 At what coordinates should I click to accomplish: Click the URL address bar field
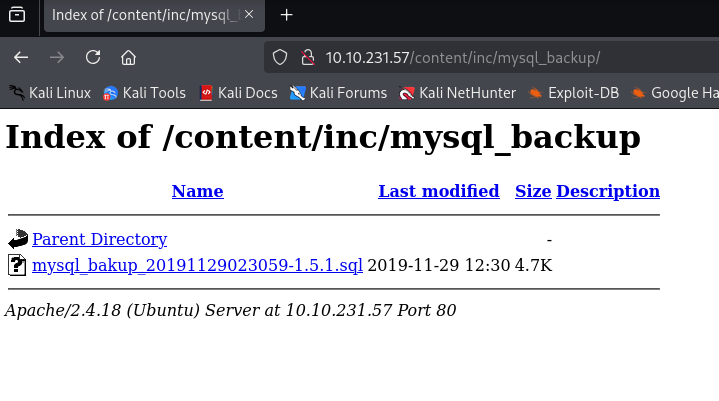[x=500, y=57]
